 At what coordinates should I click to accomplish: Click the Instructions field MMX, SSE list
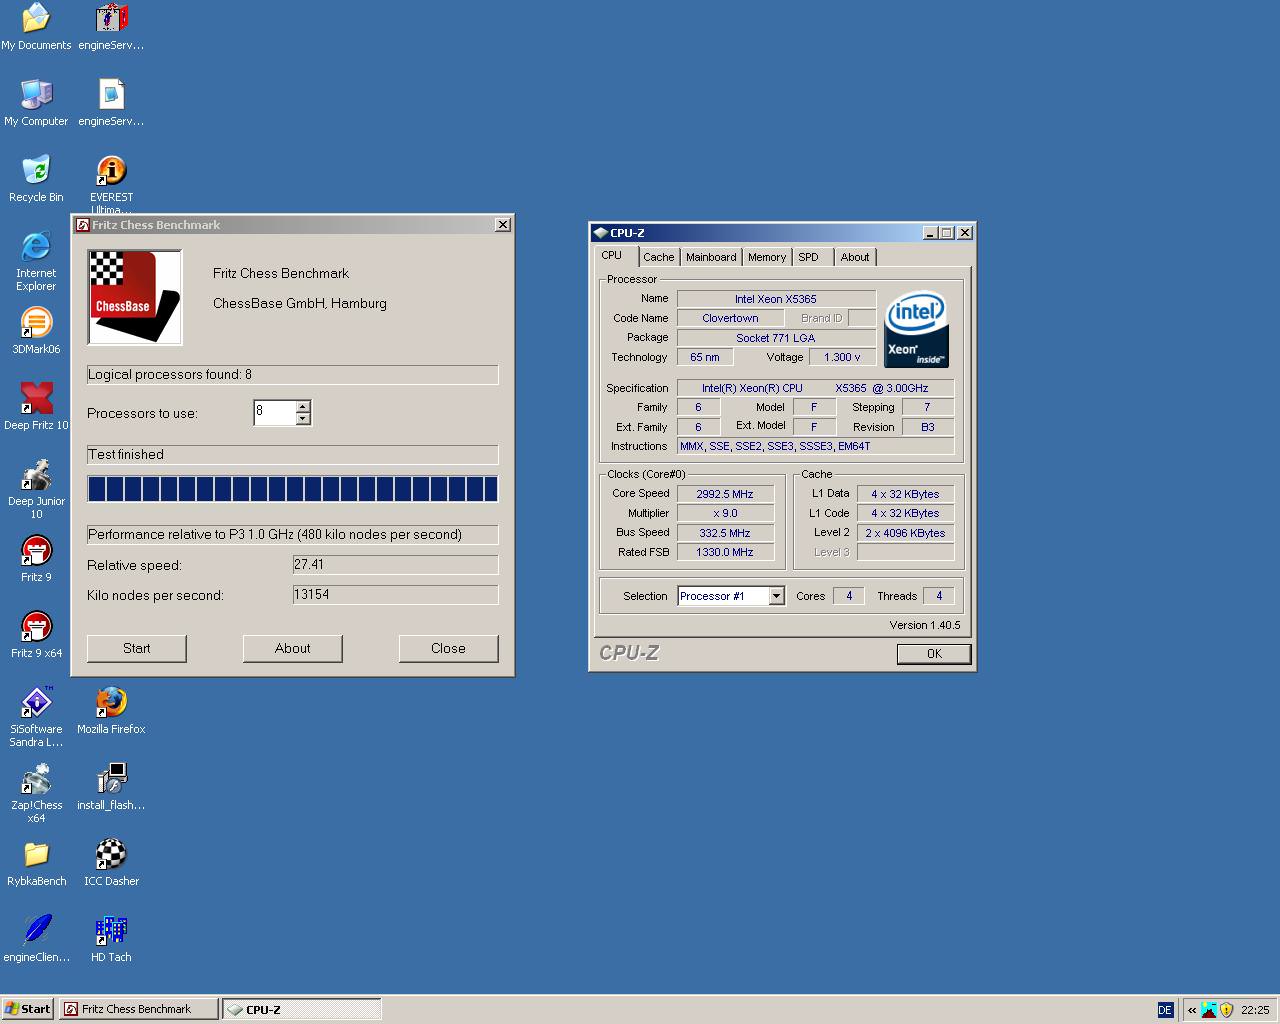tap(816, 446)
